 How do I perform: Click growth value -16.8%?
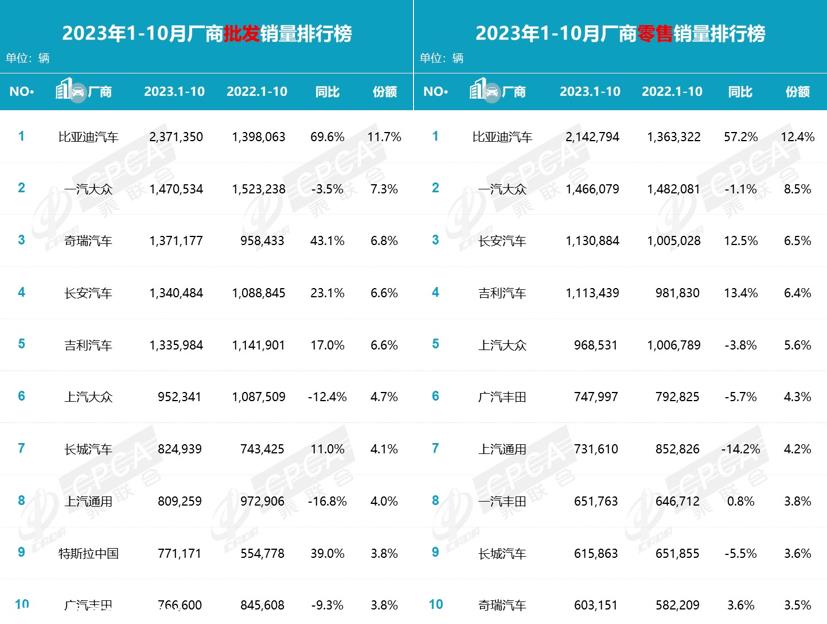327,501
